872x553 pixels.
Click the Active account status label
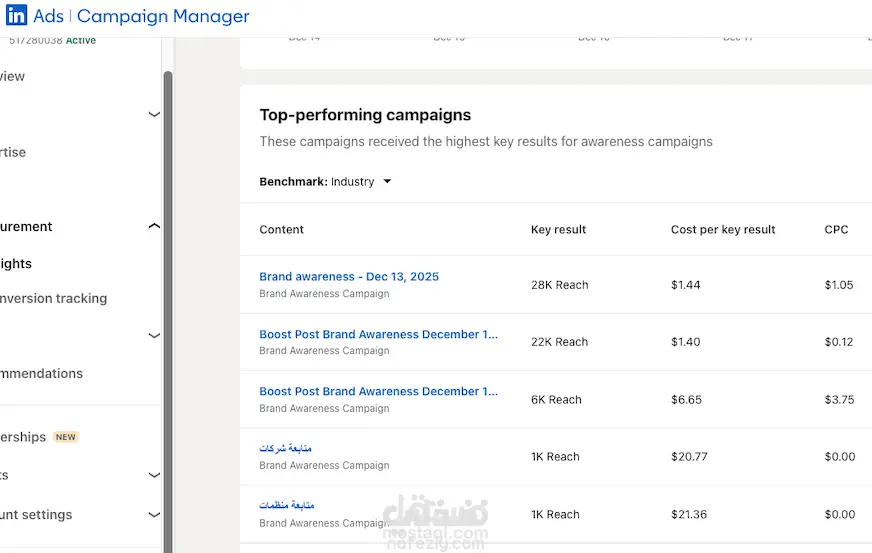pyautogui.click(x=81, y=40)
